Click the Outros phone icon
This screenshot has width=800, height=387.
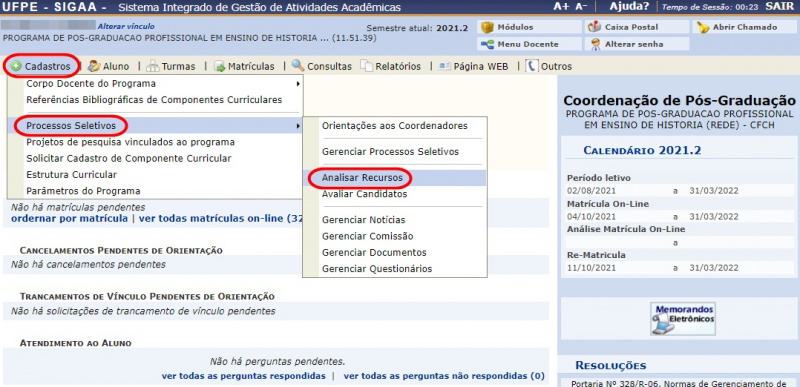532,66
